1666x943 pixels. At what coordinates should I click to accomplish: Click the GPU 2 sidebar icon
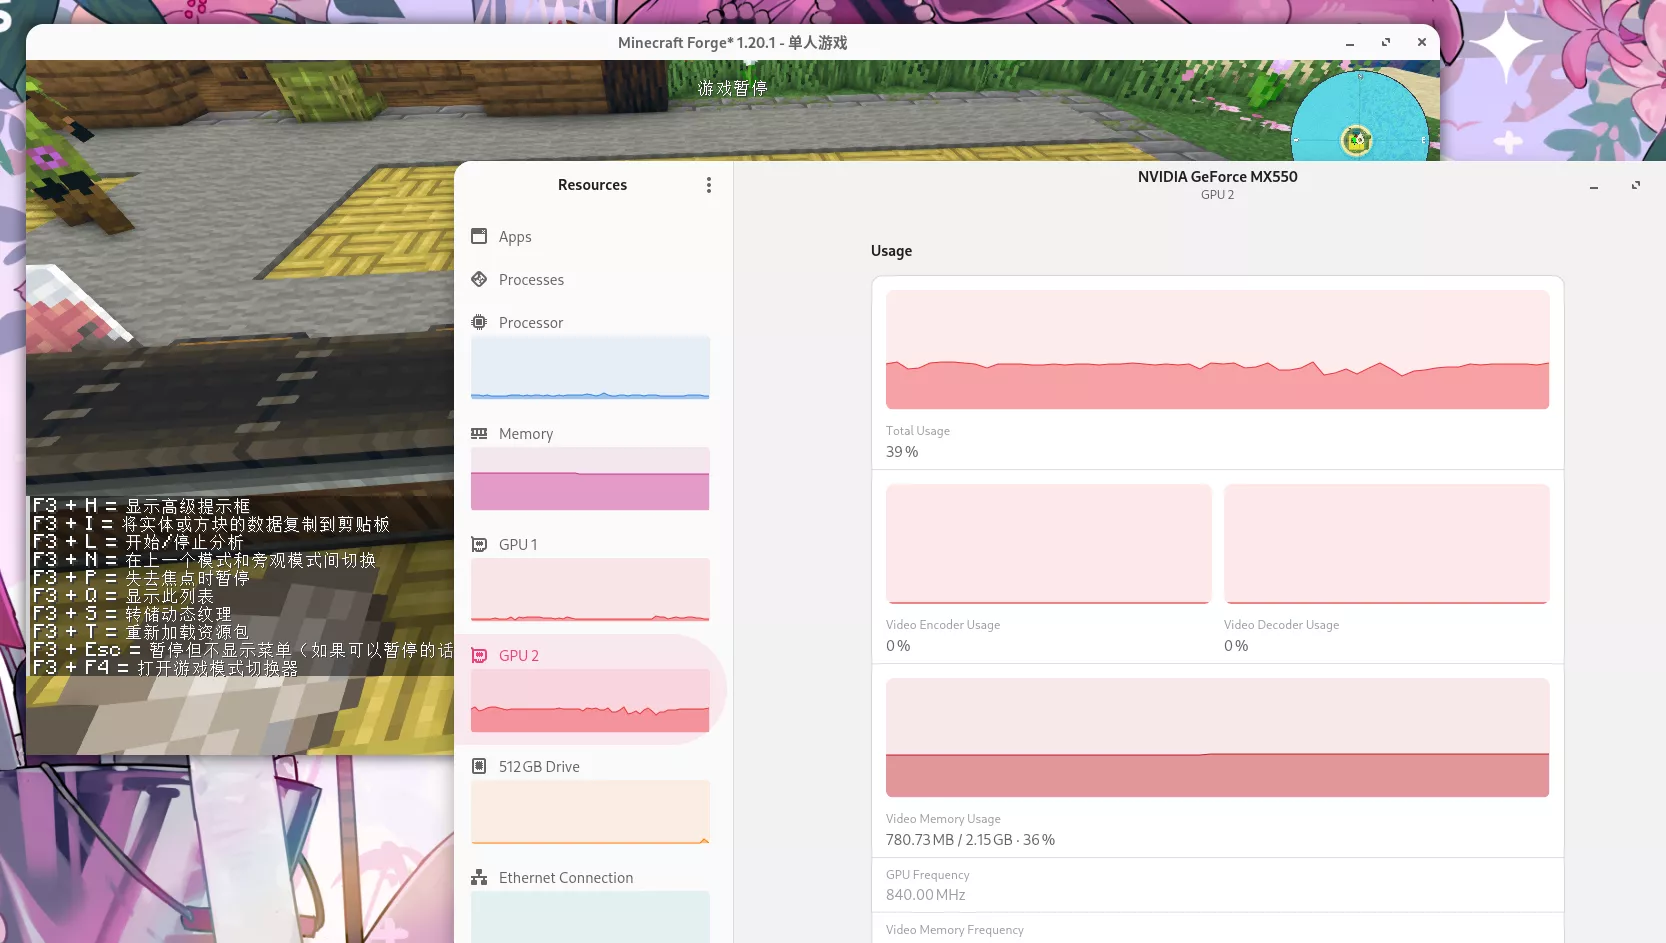(479, 655)
